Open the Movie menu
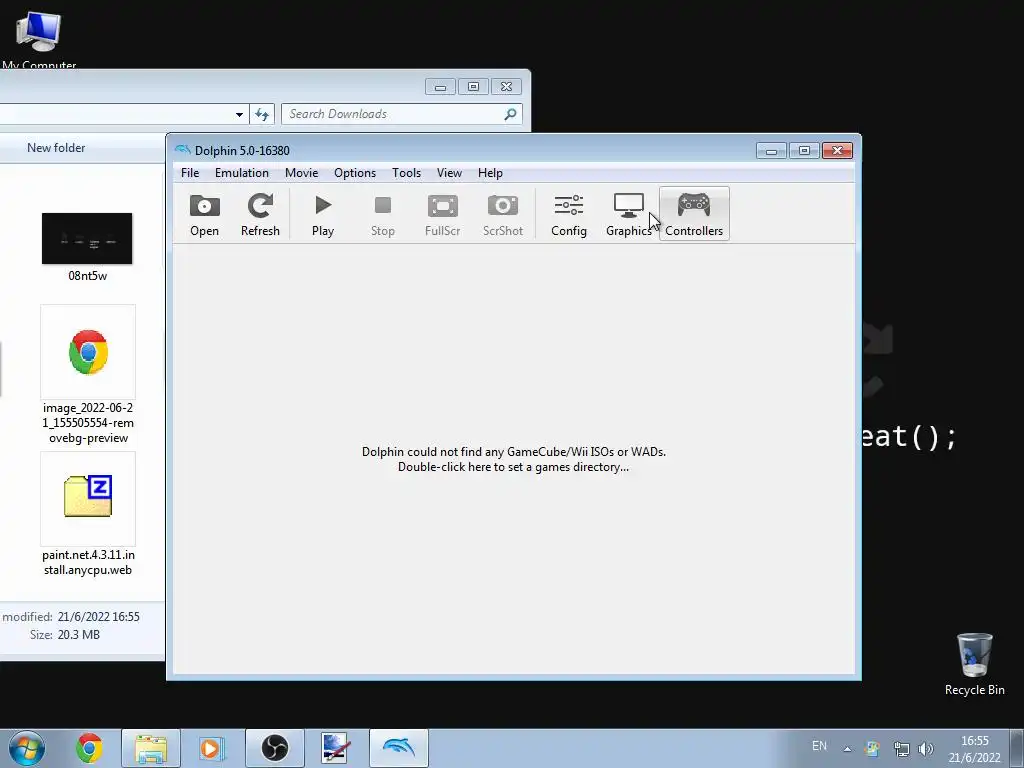1024x768 pixels. point(302,173)
